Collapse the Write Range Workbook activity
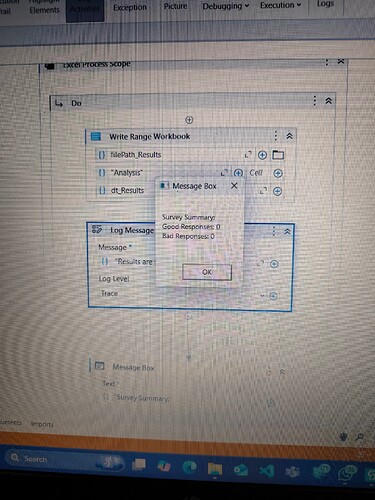This screenshot has height=500, width=375. (289, 136)
